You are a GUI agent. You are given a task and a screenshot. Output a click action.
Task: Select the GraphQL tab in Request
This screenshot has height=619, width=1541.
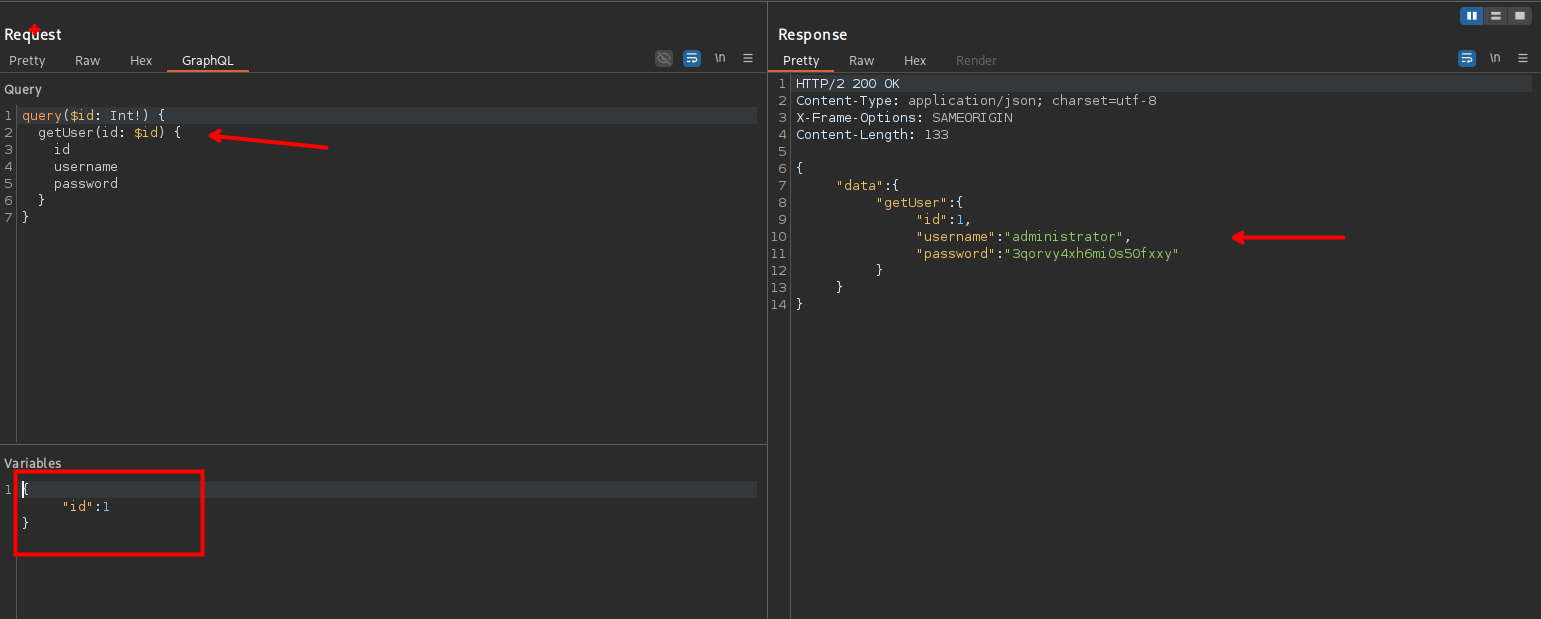tap(207, 61)
